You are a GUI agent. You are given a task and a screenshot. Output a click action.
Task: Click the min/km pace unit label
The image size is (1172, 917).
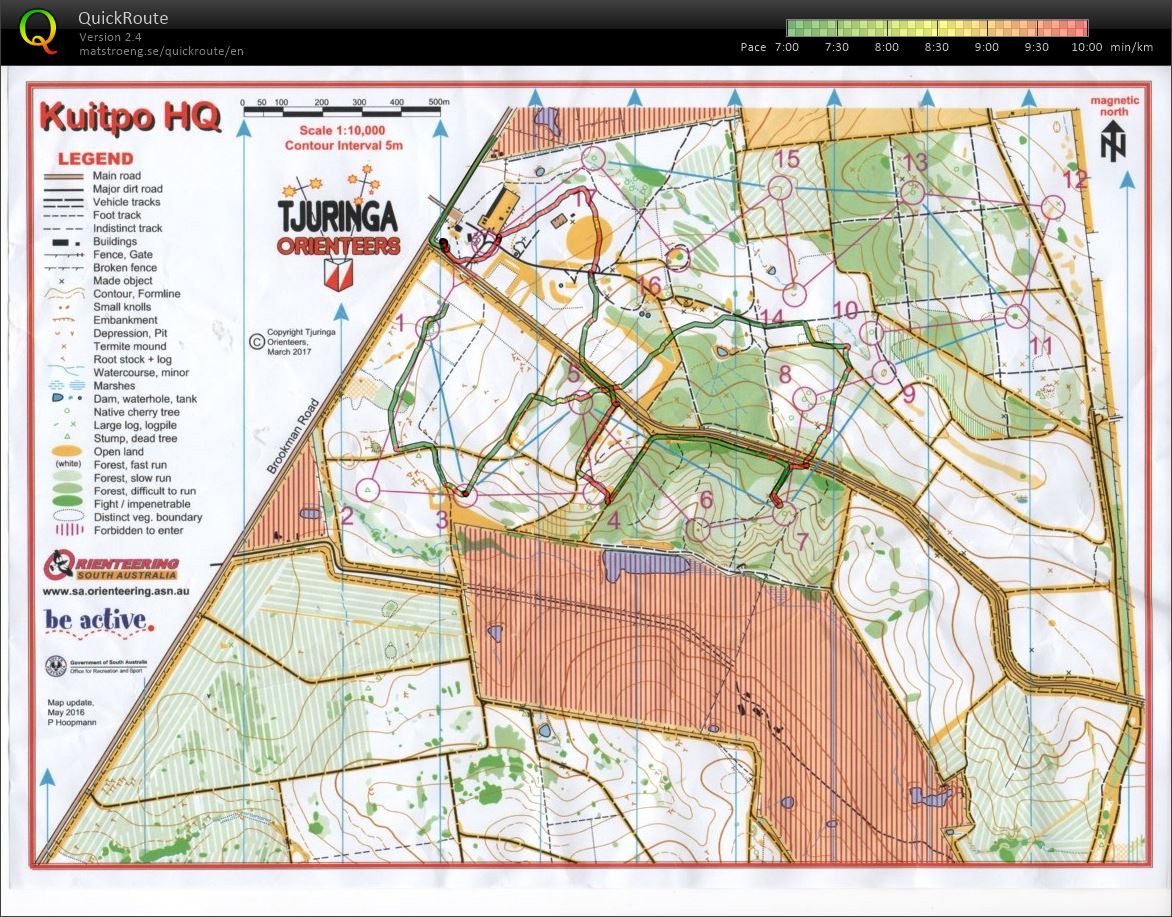pos(1132,46)
